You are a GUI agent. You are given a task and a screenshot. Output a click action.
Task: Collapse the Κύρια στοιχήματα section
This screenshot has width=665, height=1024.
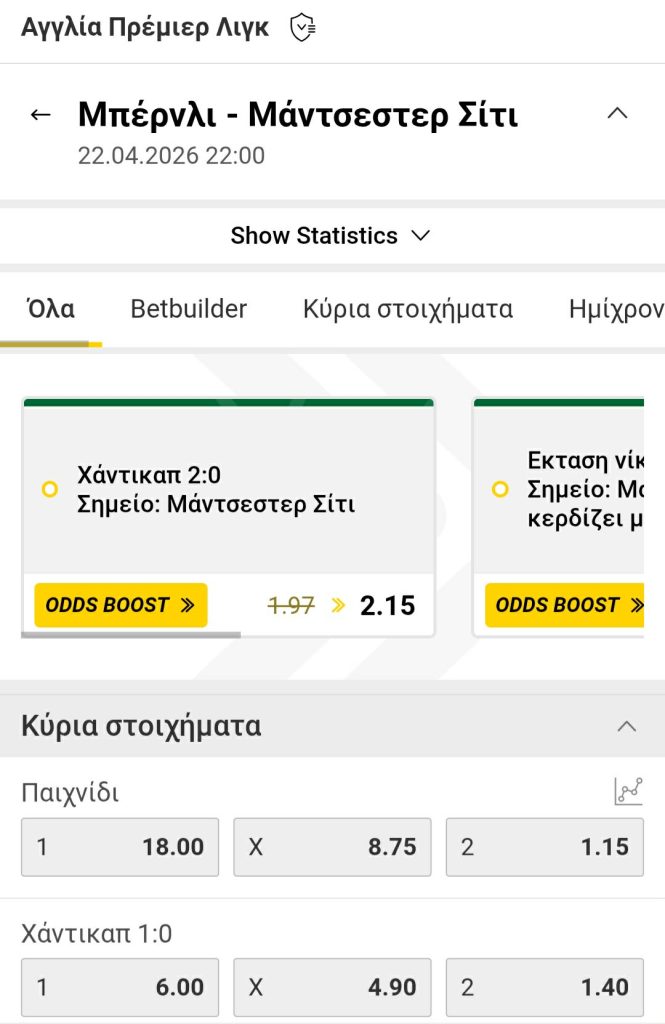click(627, 724)
